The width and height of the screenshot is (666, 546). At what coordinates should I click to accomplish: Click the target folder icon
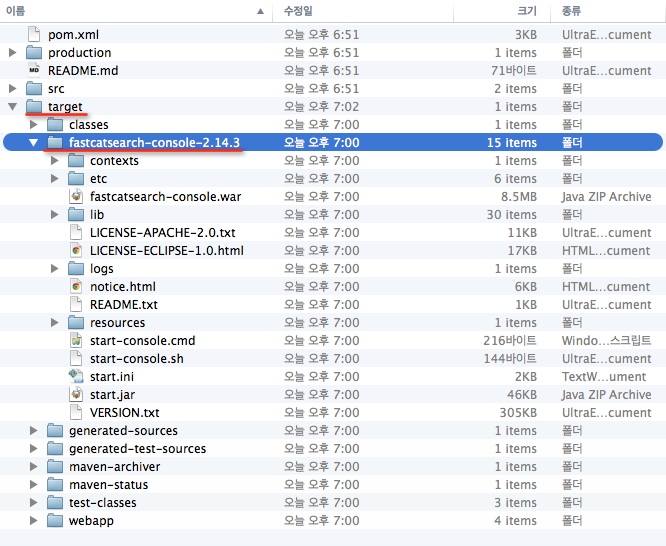click(34, 106)
